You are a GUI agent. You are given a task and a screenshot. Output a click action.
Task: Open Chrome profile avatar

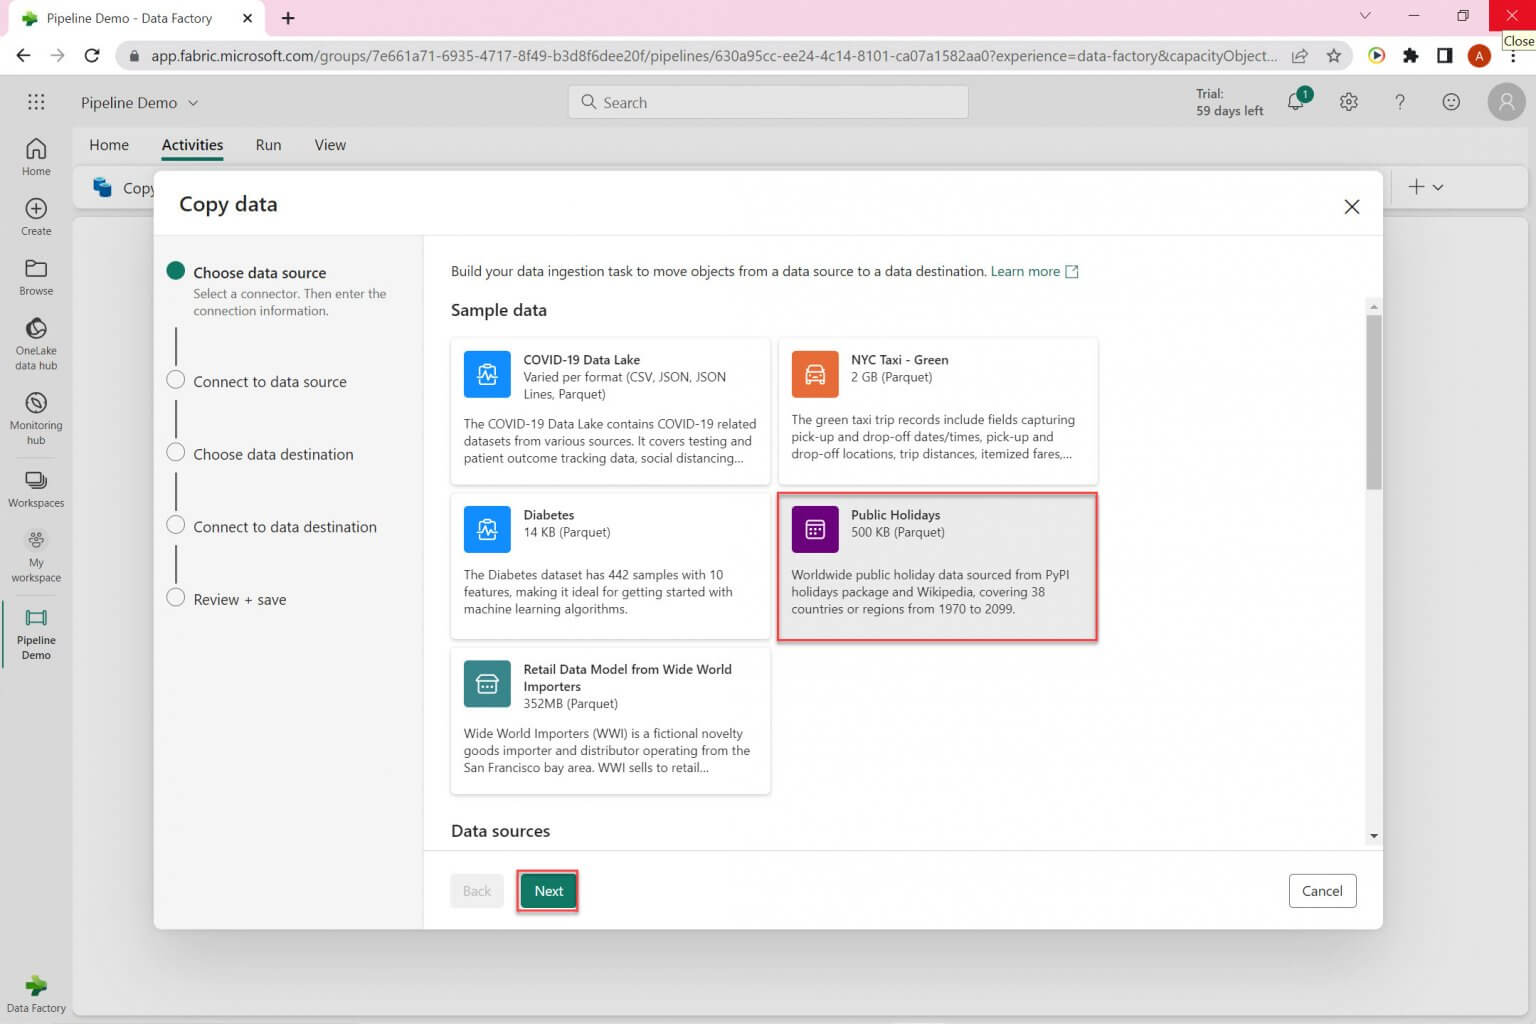[1479, 56]
